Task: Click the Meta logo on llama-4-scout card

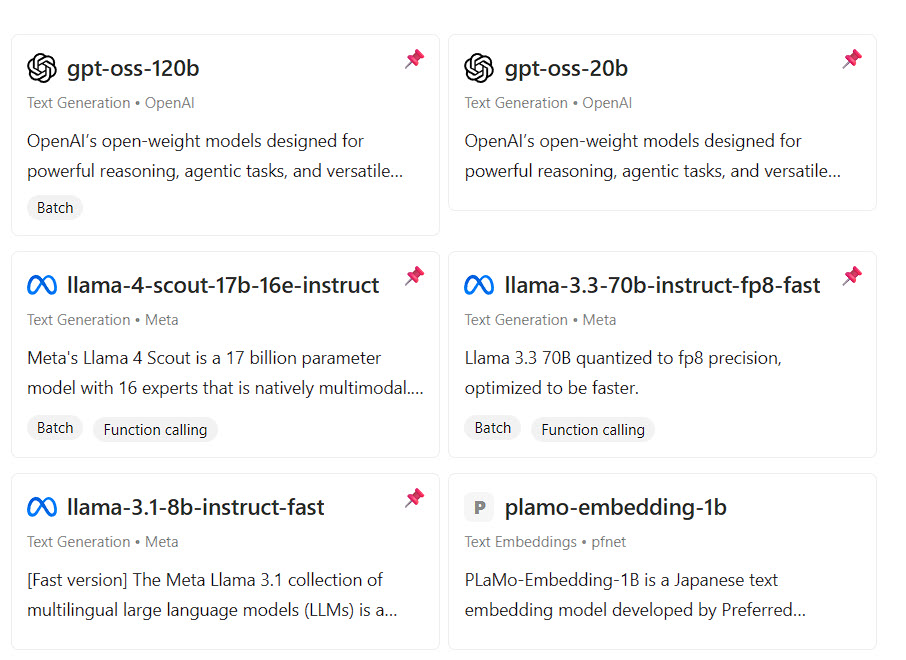Action: click(42, 286)
